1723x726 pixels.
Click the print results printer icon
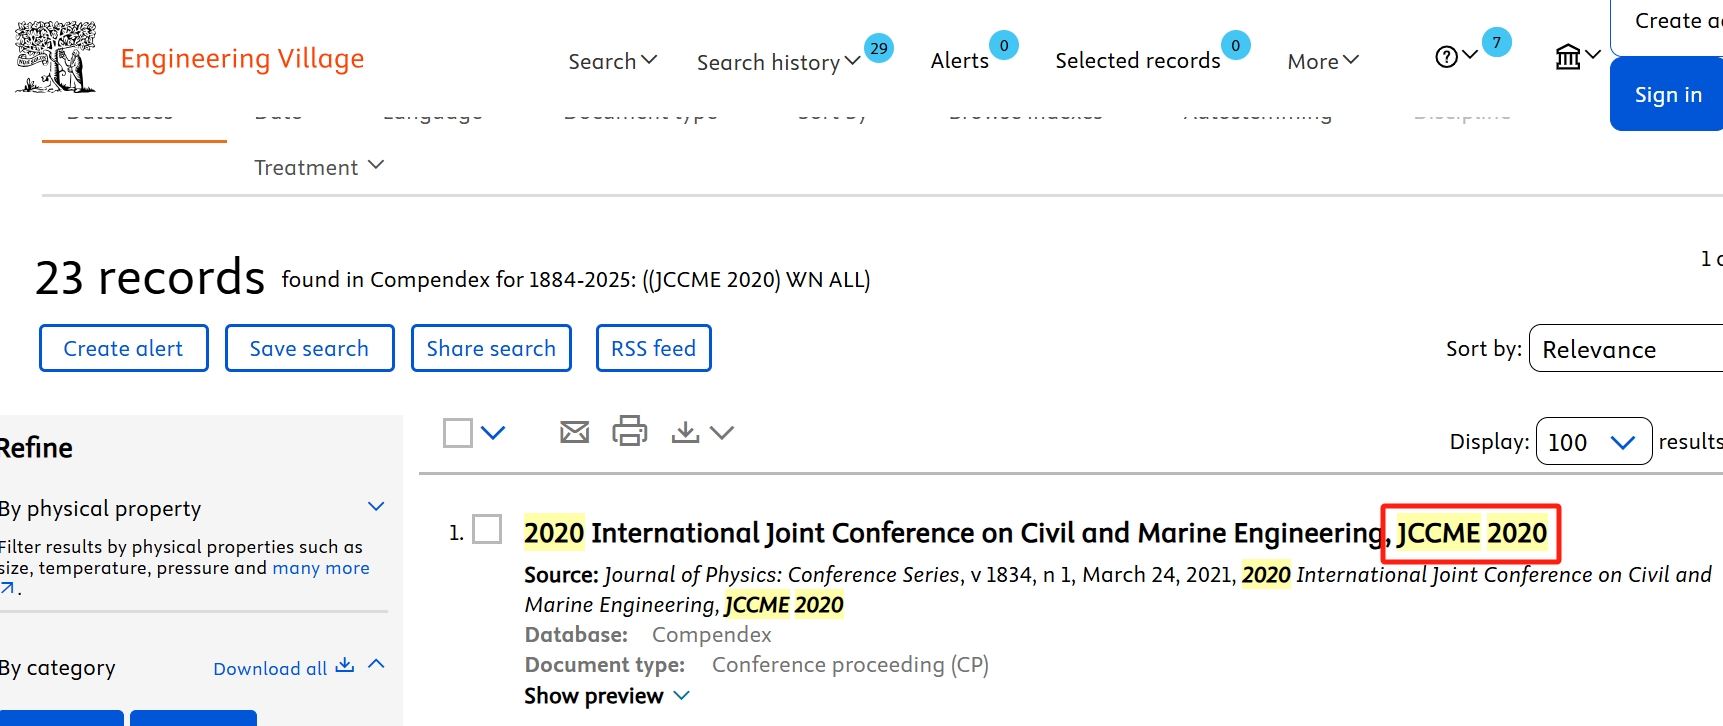pos(630,431)
